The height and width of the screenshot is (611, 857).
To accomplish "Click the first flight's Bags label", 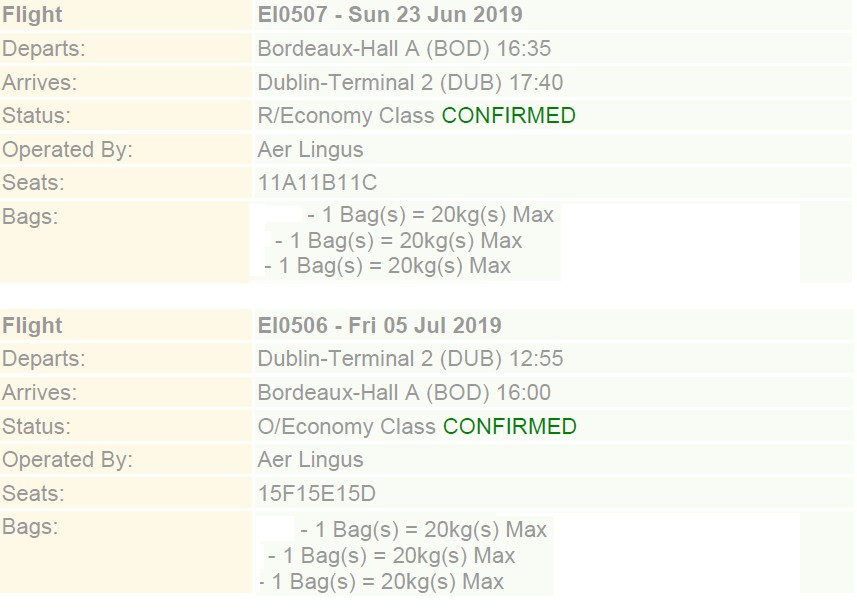I will tap(30, 216).
